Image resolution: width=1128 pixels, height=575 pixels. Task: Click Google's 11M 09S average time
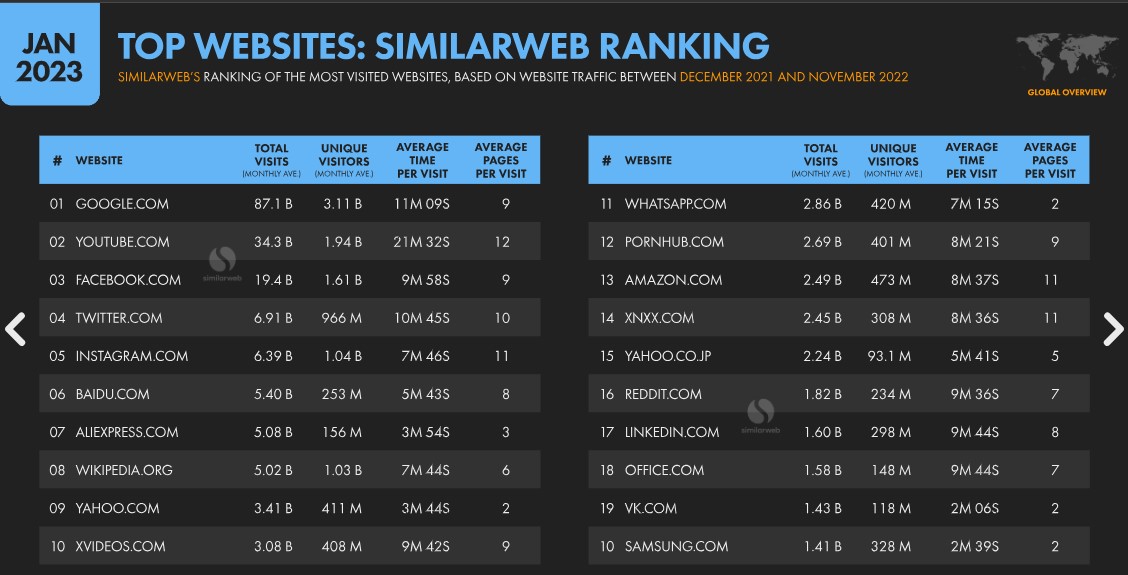coord(423,204)
